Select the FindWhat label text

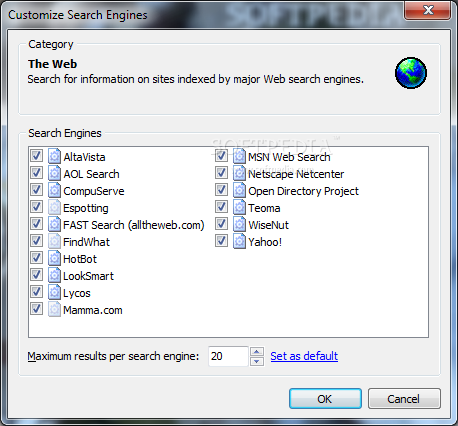point(86,242)
